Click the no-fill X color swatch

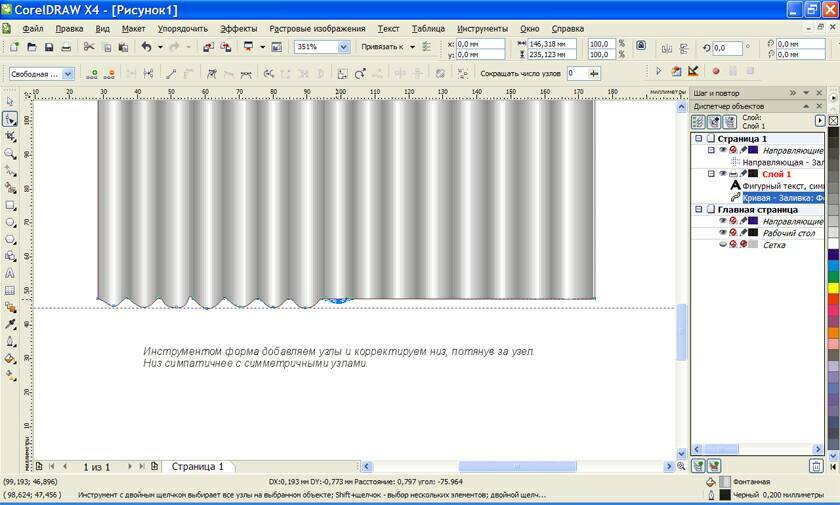pos(833,121)
